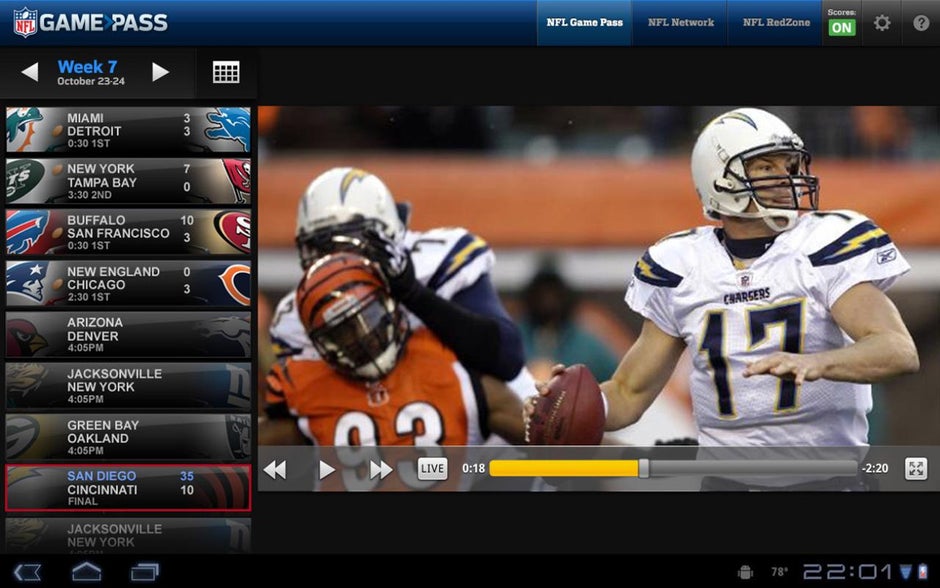Open recent apps from the navigation bar
This screenshot has height=588, width=940.
[x=145, y=571]
